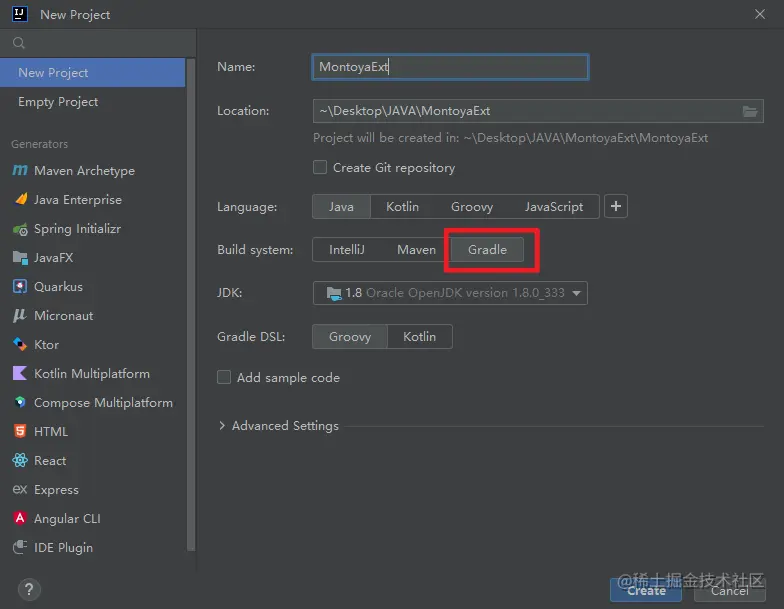Choose IntelliJ build system
Viewport: 784px width, 609px height.
[346, 250]
